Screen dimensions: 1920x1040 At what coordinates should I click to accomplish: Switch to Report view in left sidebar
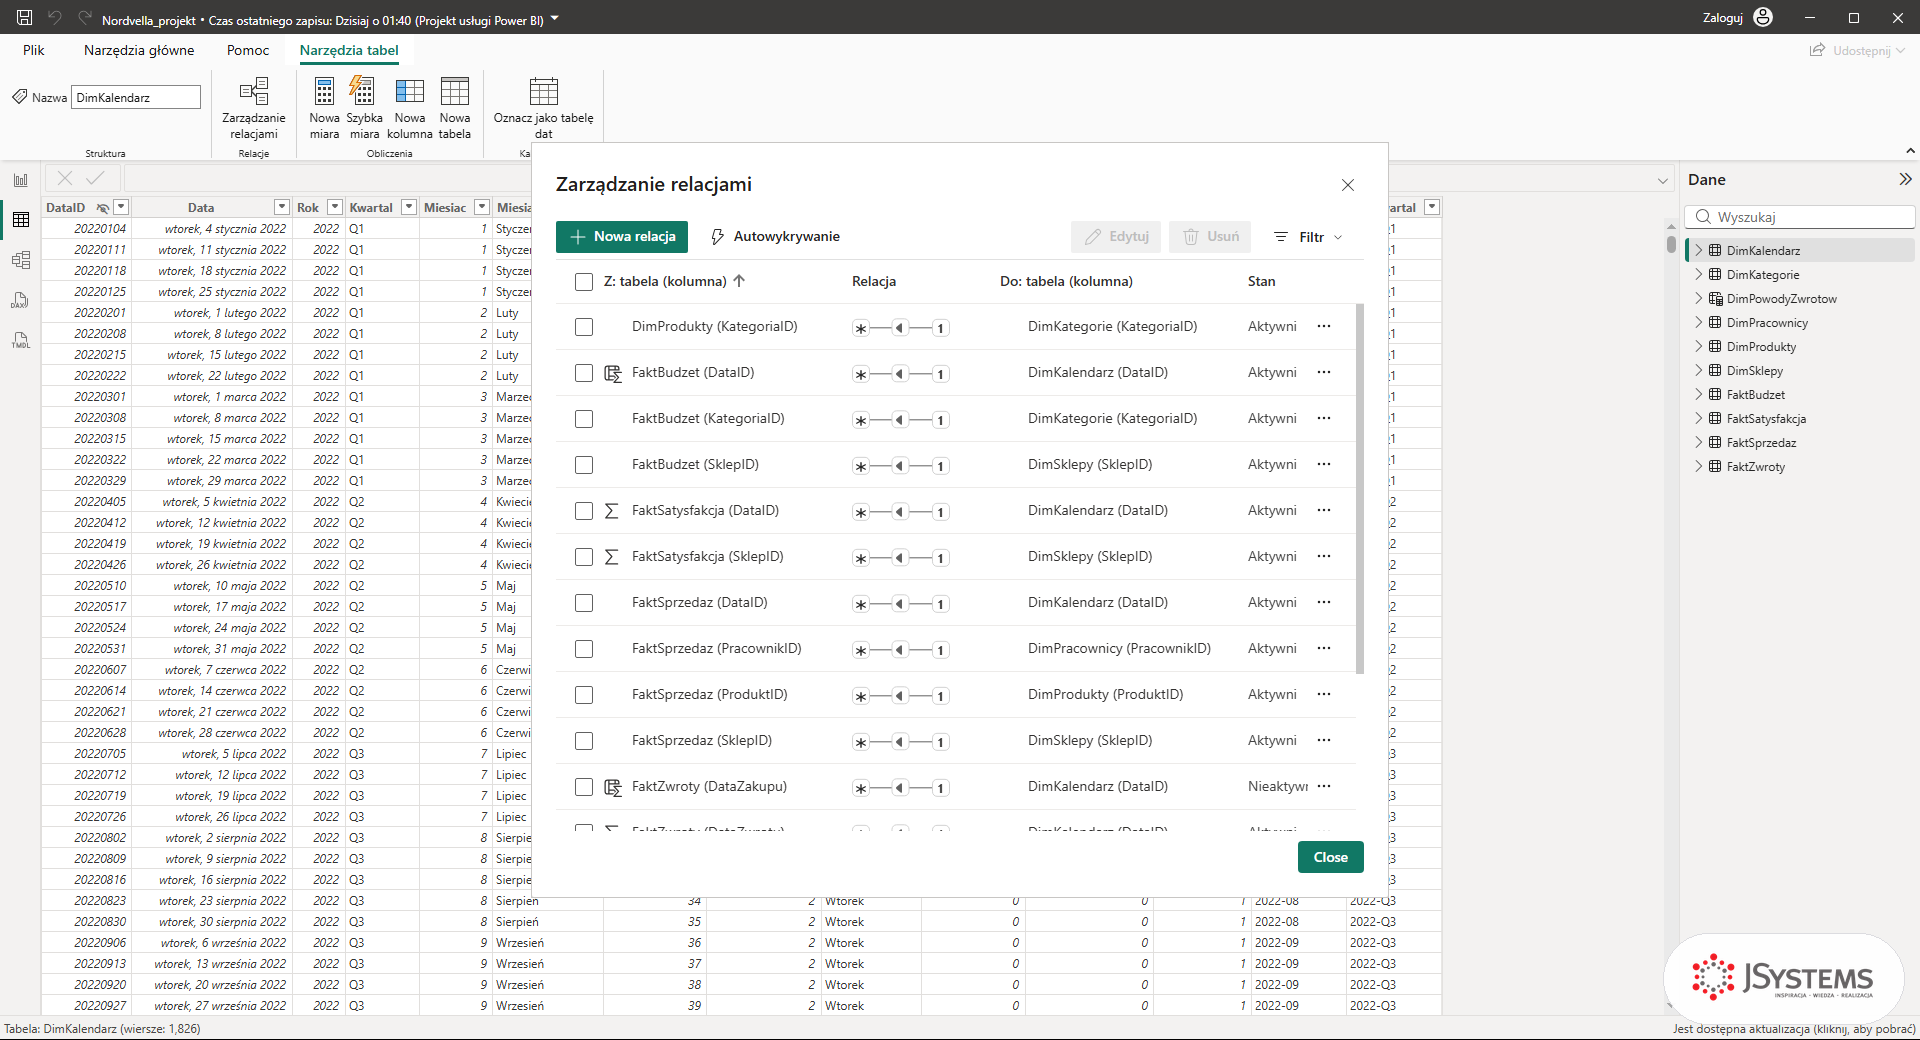21,180
